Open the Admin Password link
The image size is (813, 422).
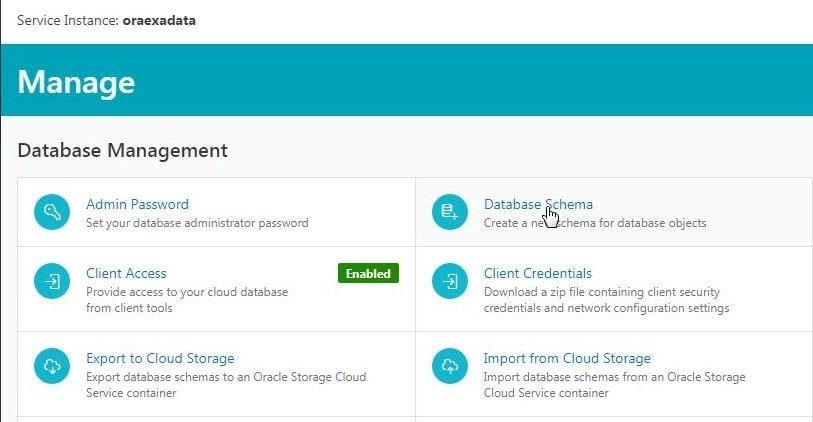[137, 204]
